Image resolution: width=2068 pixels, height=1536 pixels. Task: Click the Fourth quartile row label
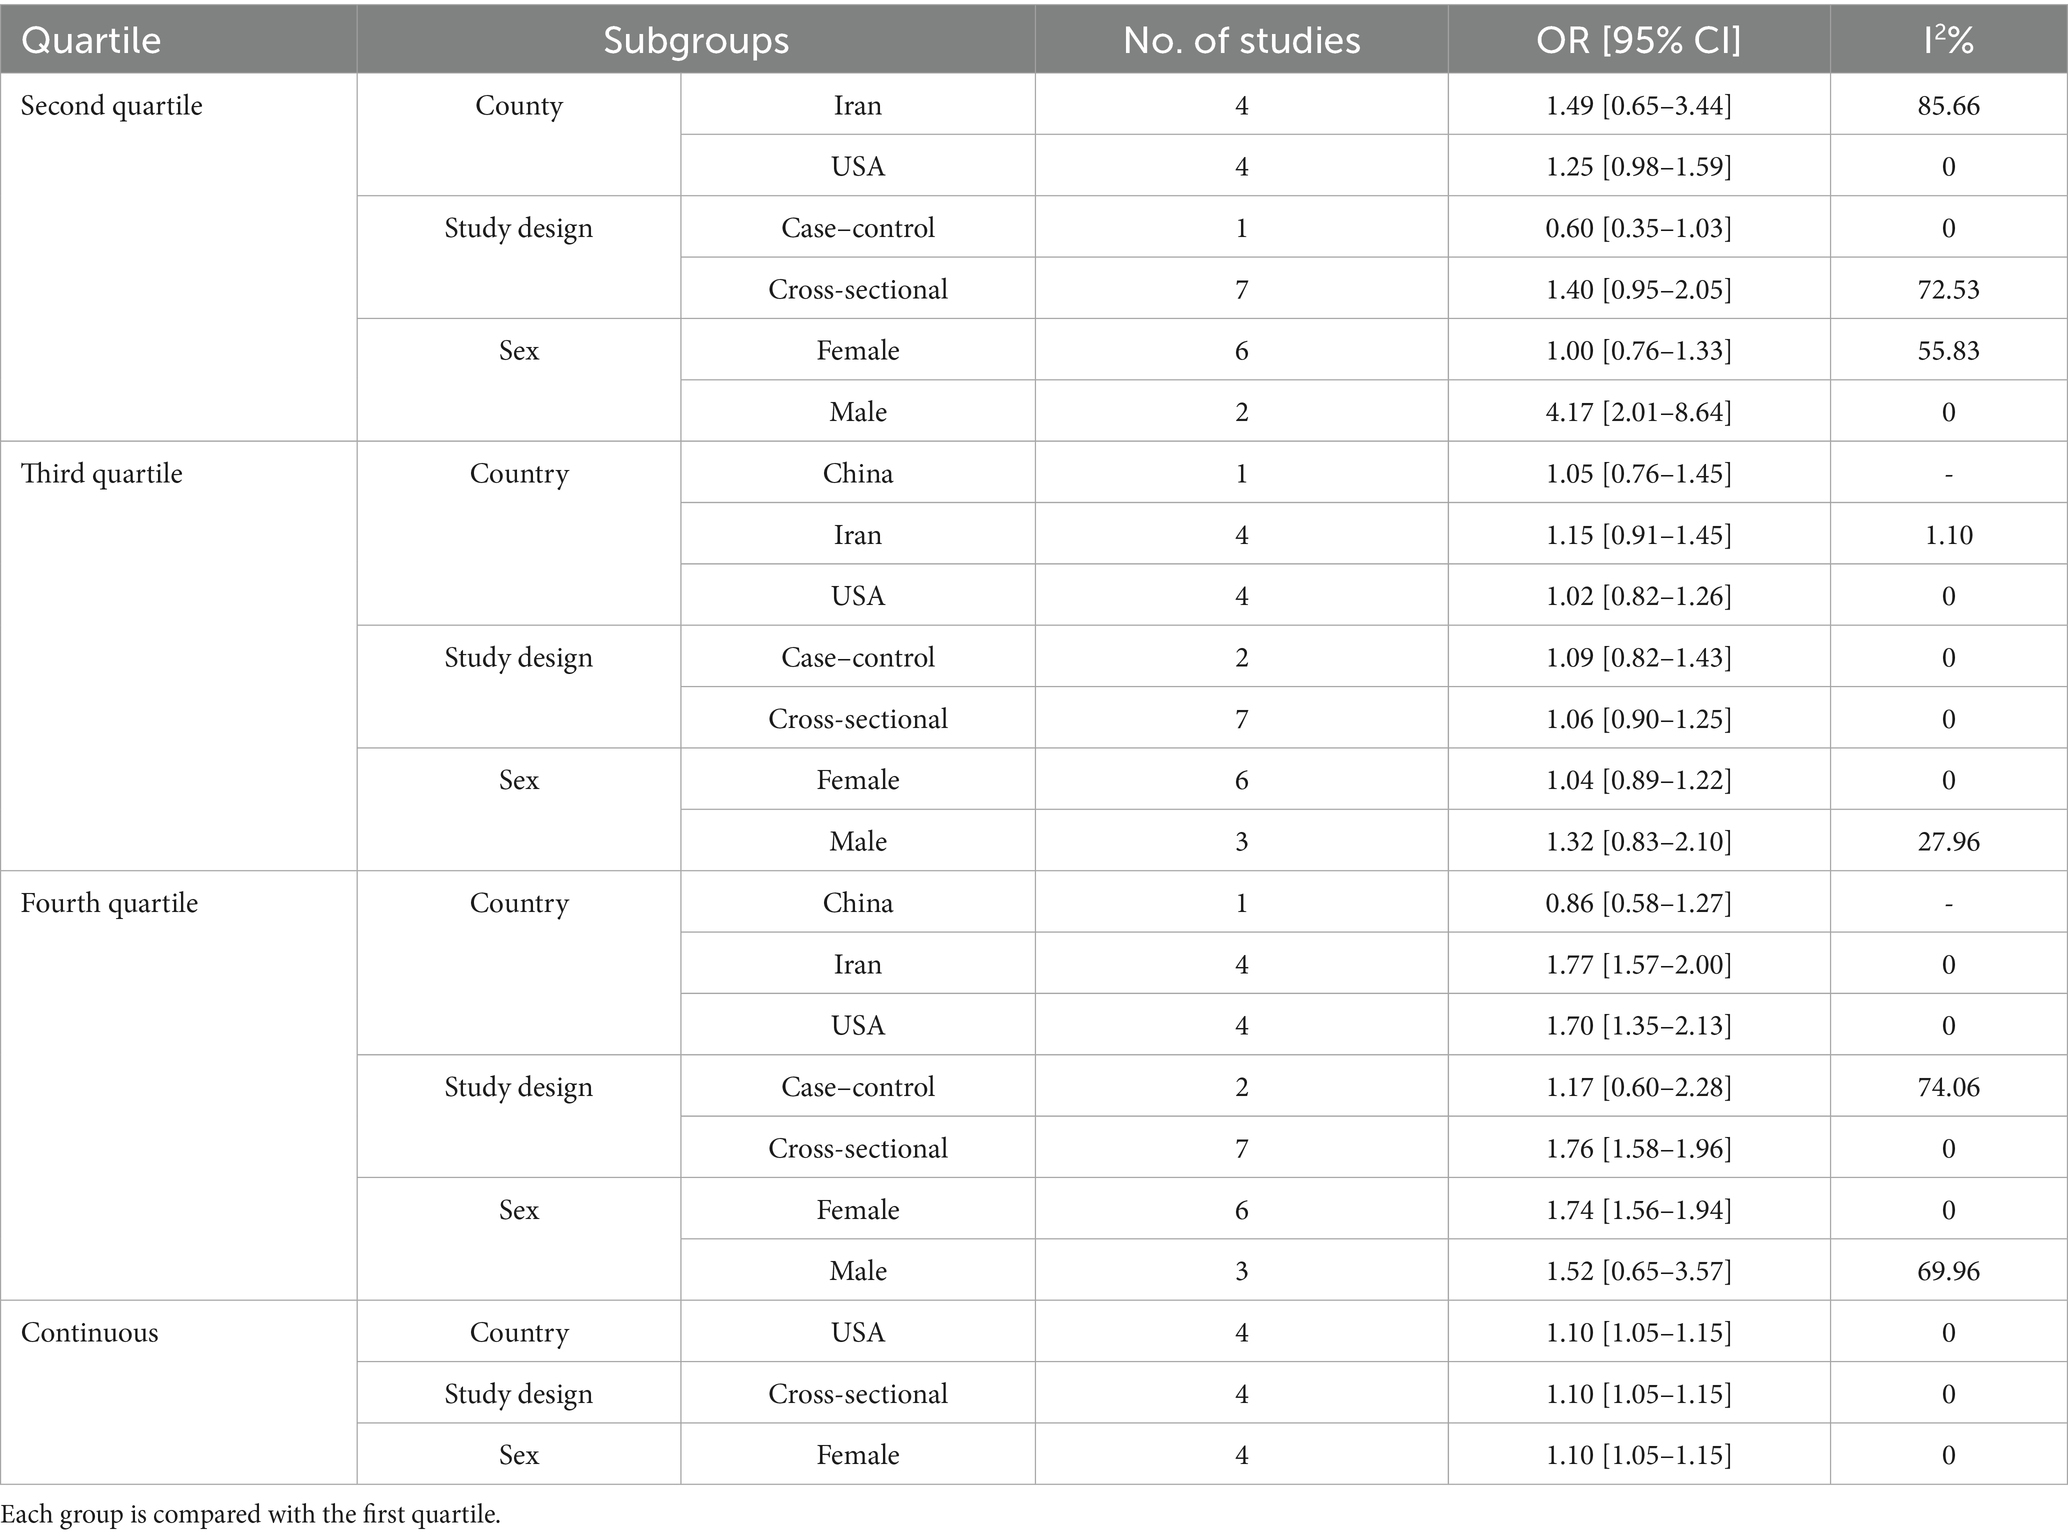pos(110,904)
